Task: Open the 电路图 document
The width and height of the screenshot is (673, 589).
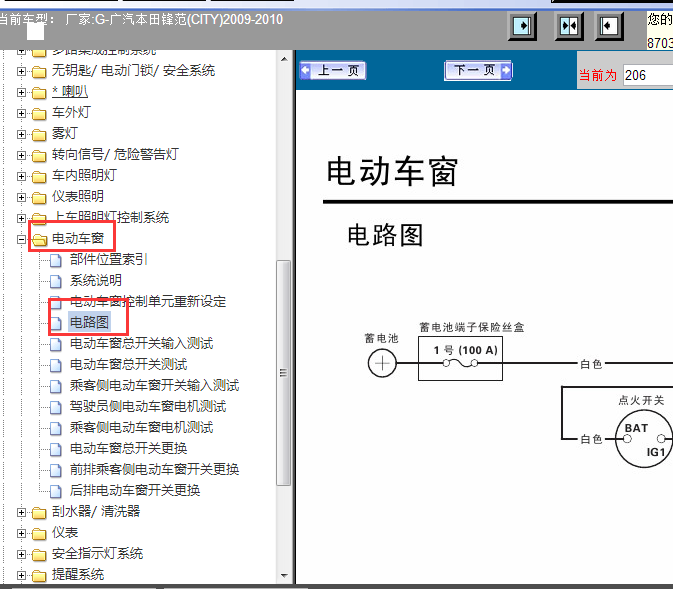Action: [x=89, y=322]
